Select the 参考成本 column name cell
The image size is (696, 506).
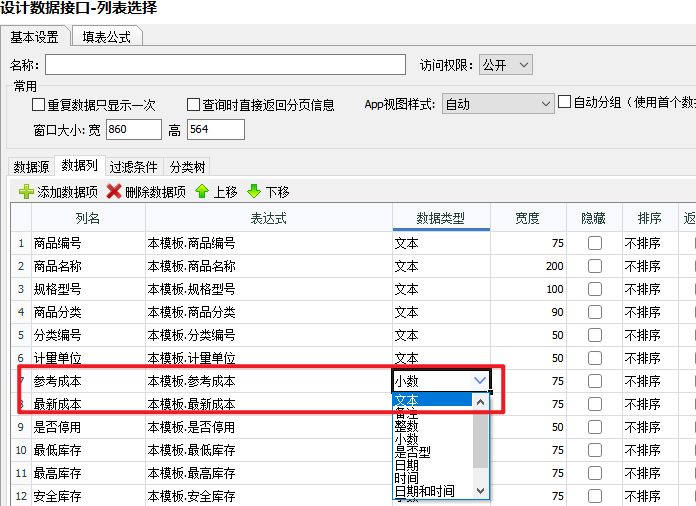point(88,381)
